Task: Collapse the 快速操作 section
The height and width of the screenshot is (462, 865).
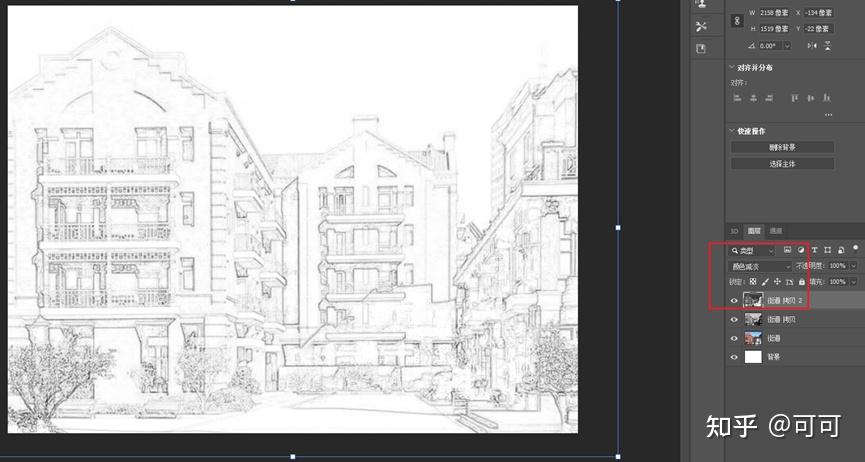Action: tap(732, 131)
